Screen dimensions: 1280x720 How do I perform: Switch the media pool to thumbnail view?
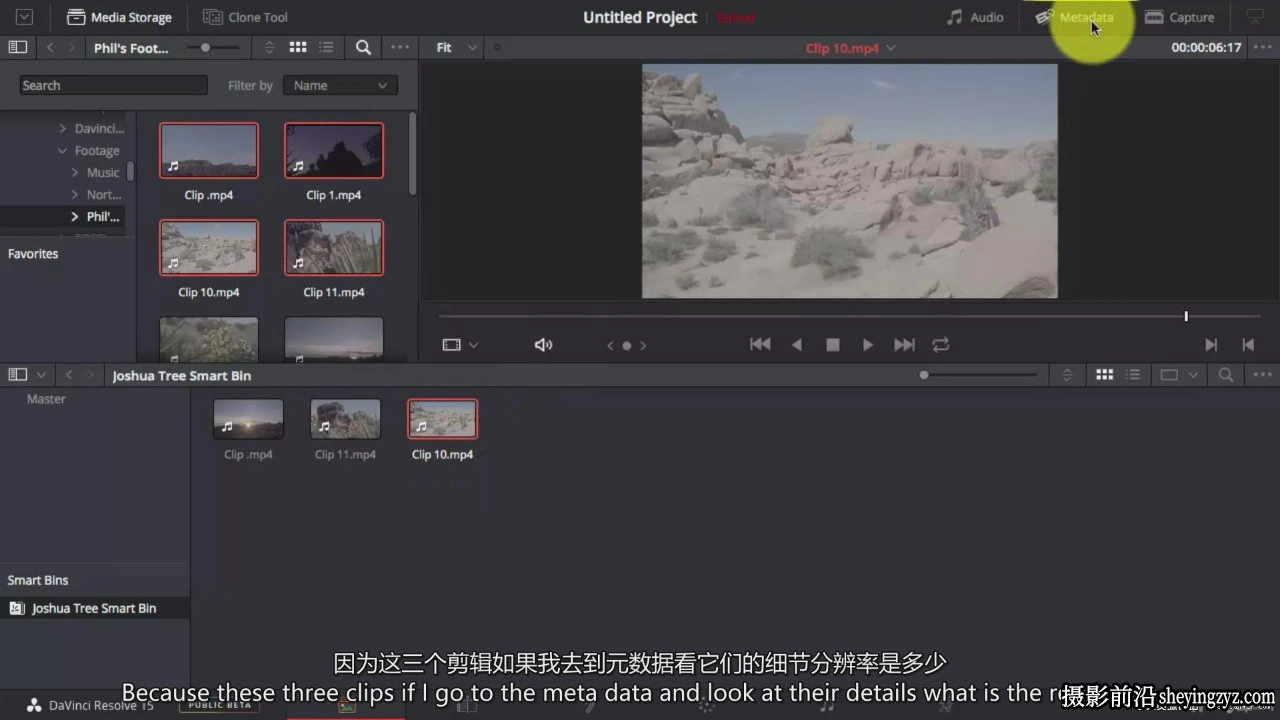coord(1105,375)
